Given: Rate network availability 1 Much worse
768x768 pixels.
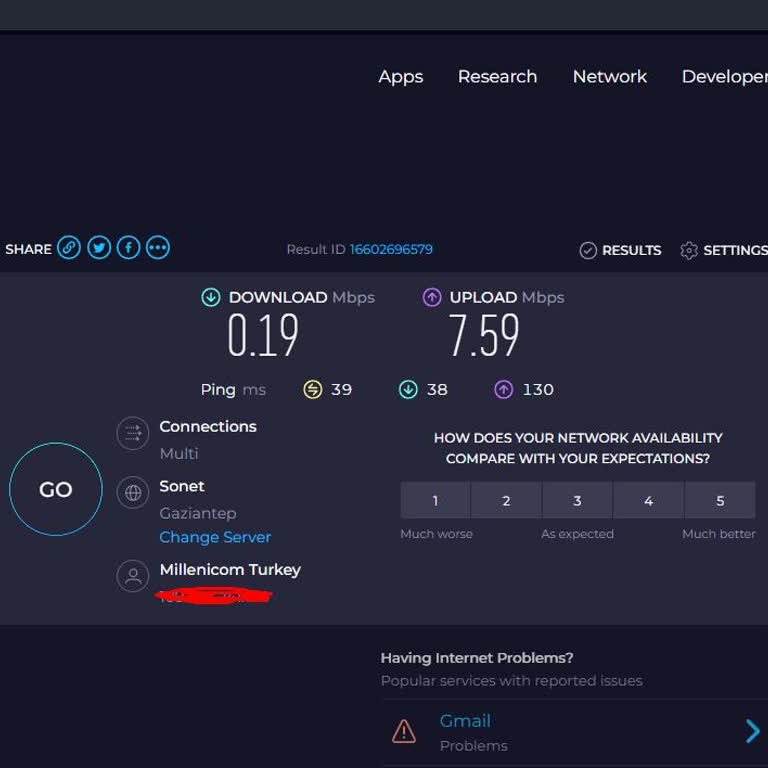Looking at the screenshot, I should pos(435,500).
